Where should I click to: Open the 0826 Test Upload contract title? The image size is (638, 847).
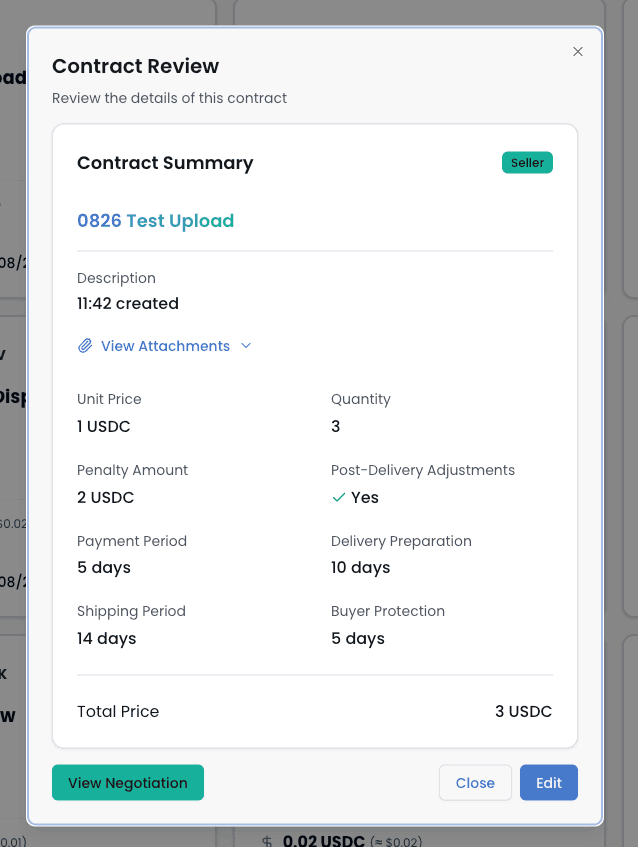(155, 221)
